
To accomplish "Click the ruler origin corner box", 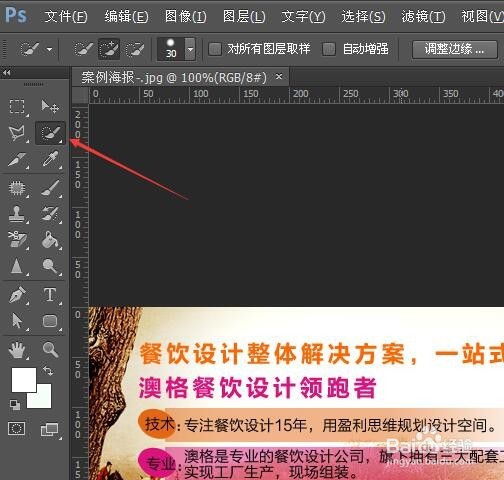I will (80, 96).
